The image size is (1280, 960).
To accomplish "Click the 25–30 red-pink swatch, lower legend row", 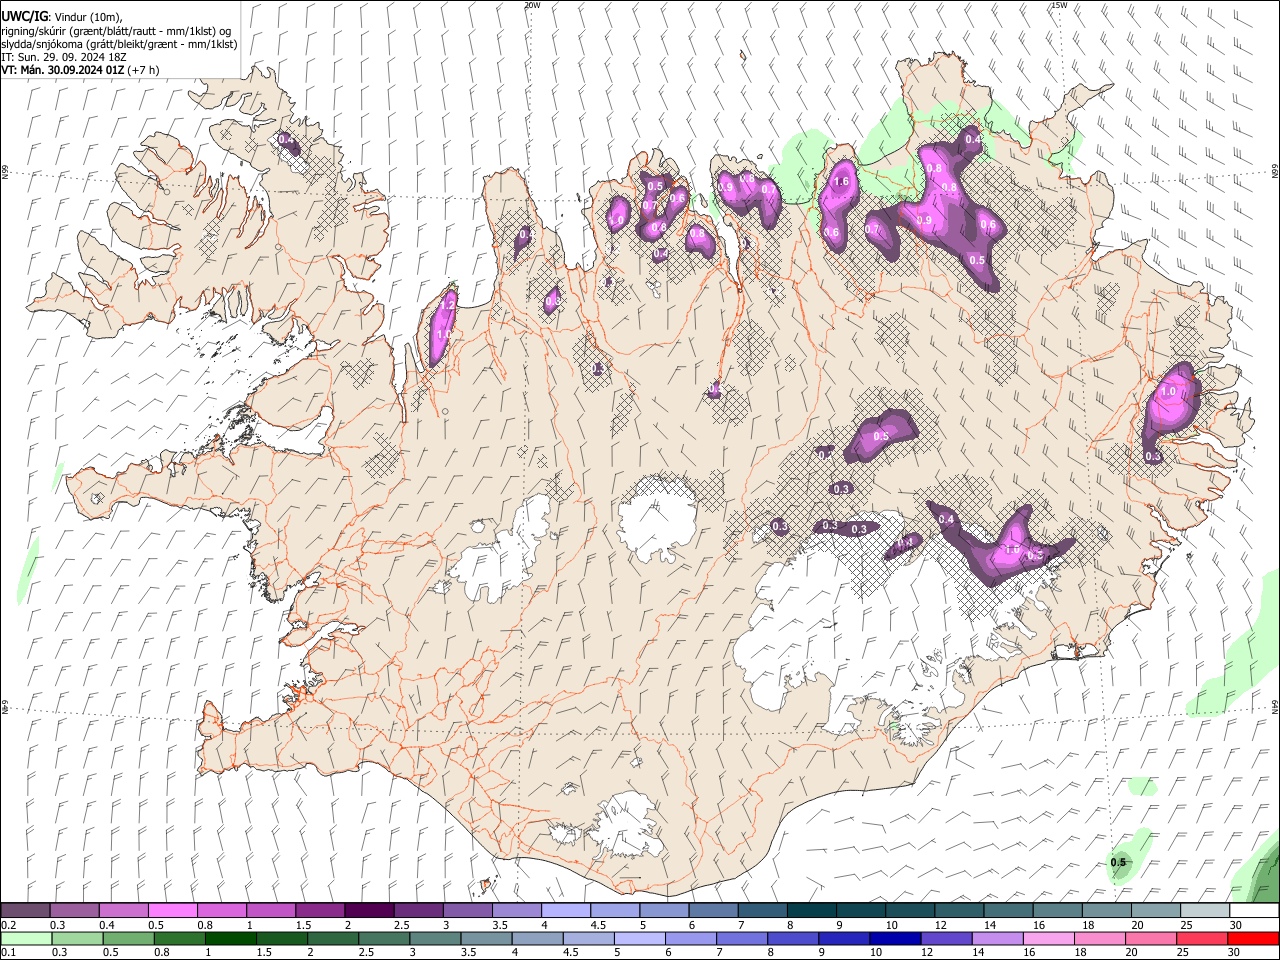I will [x=1201, y=938].
